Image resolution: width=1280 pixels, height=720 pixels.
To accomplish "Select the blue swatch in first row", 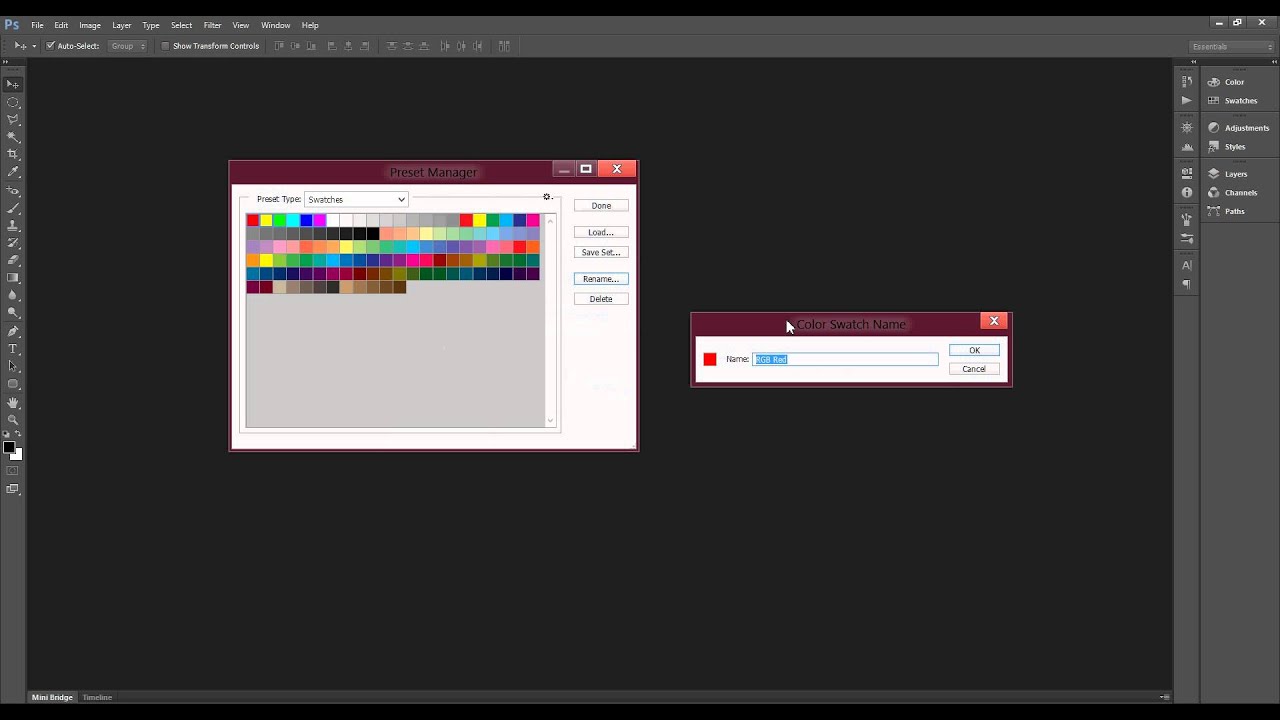I will coord(306,220).
